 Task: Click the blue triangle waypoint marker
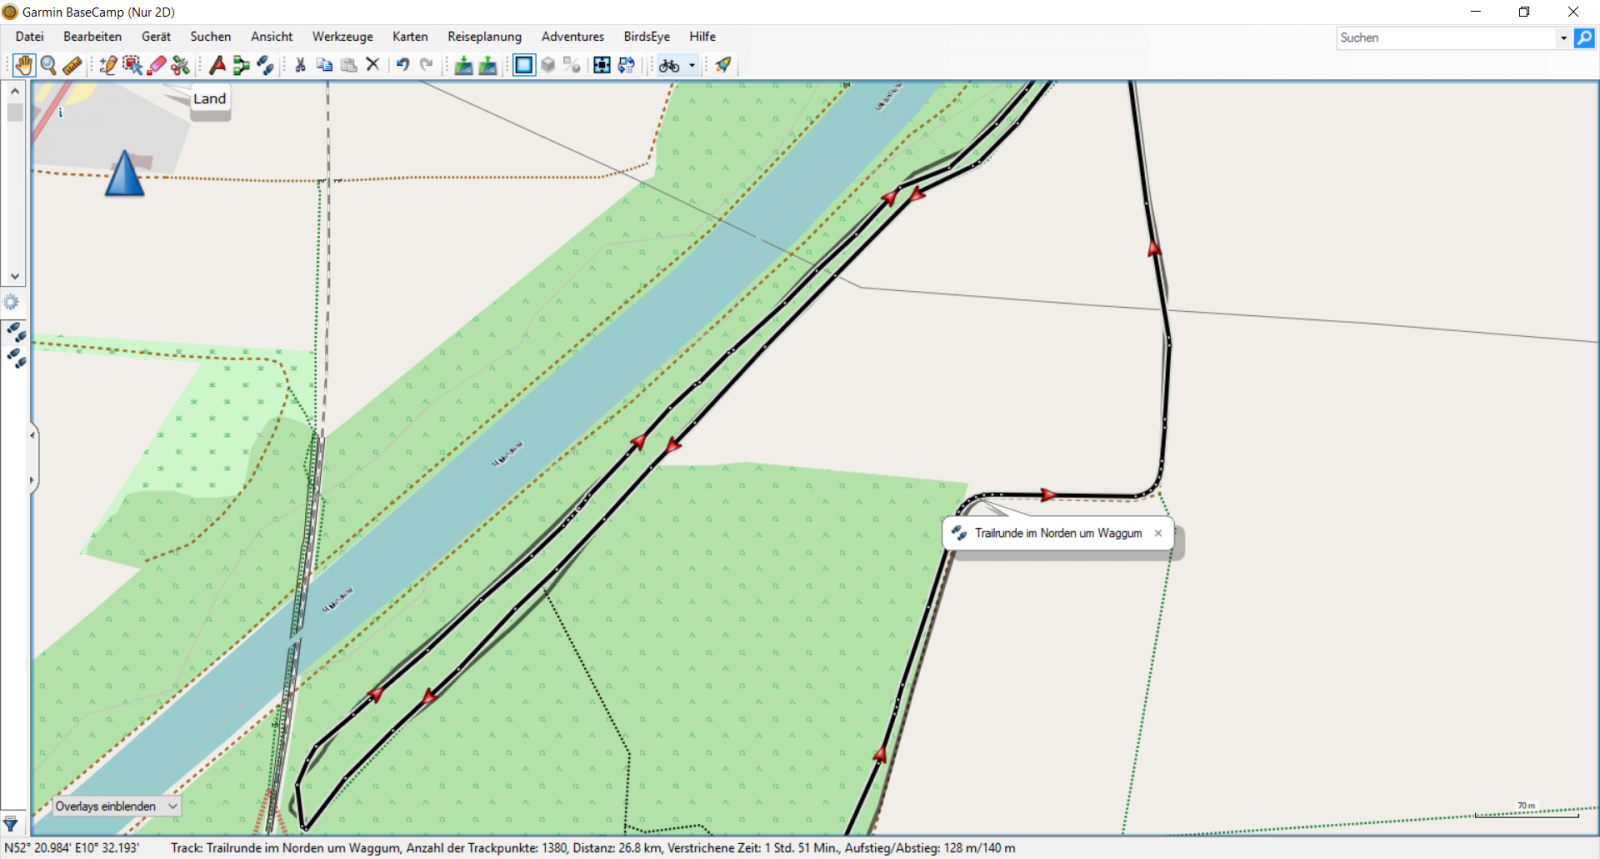(x=125, y=173)
